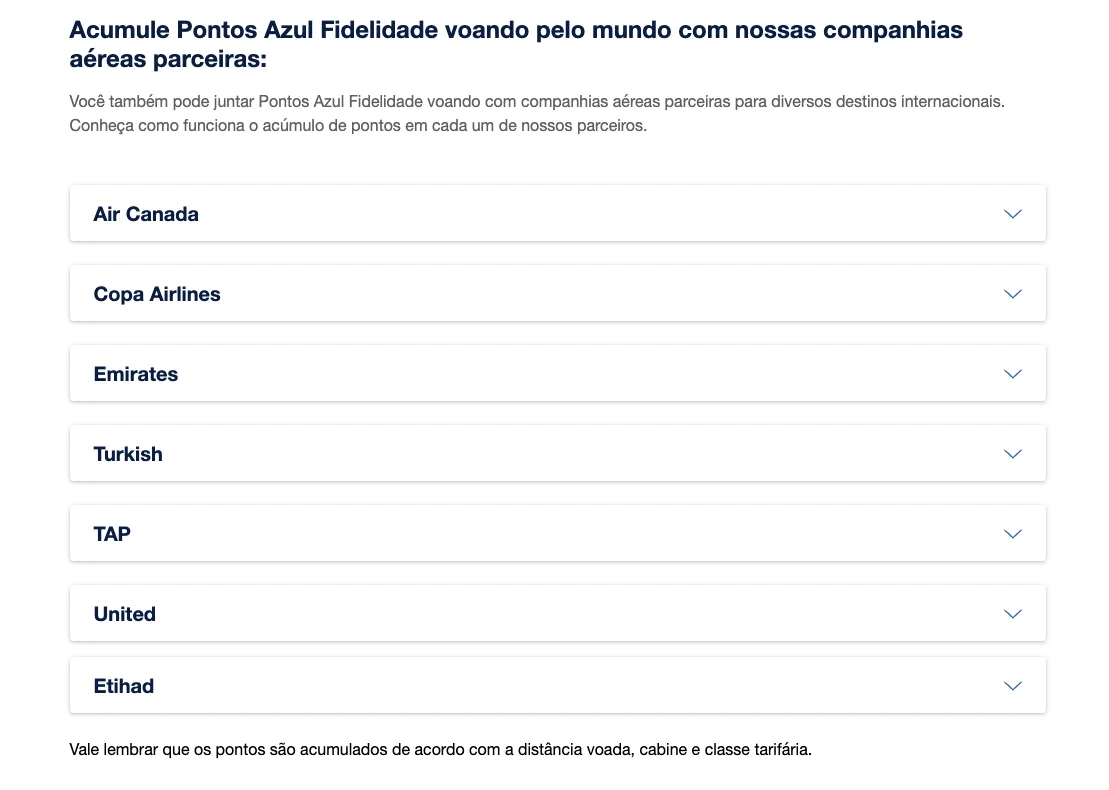Click the TAP row down-arrow icon
1109x790 pixels.
click(x=1013, y=533)
